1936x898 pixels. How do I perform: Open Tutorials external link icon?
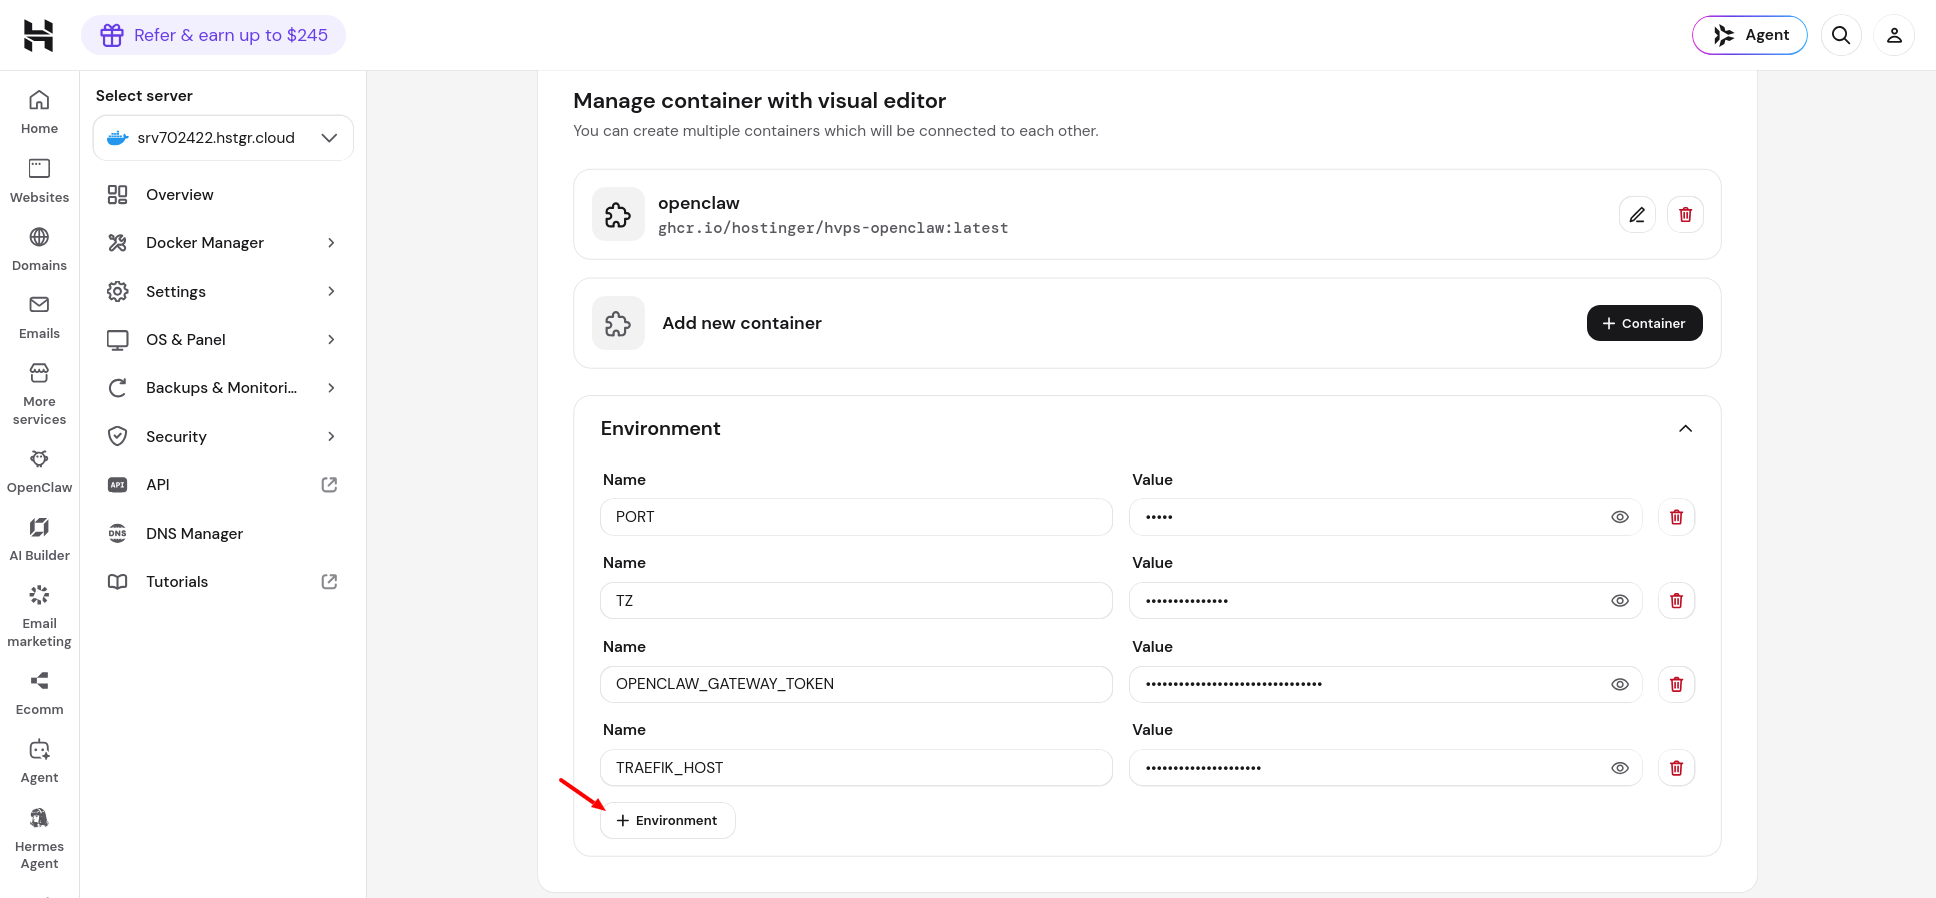(x=329, y=582)
